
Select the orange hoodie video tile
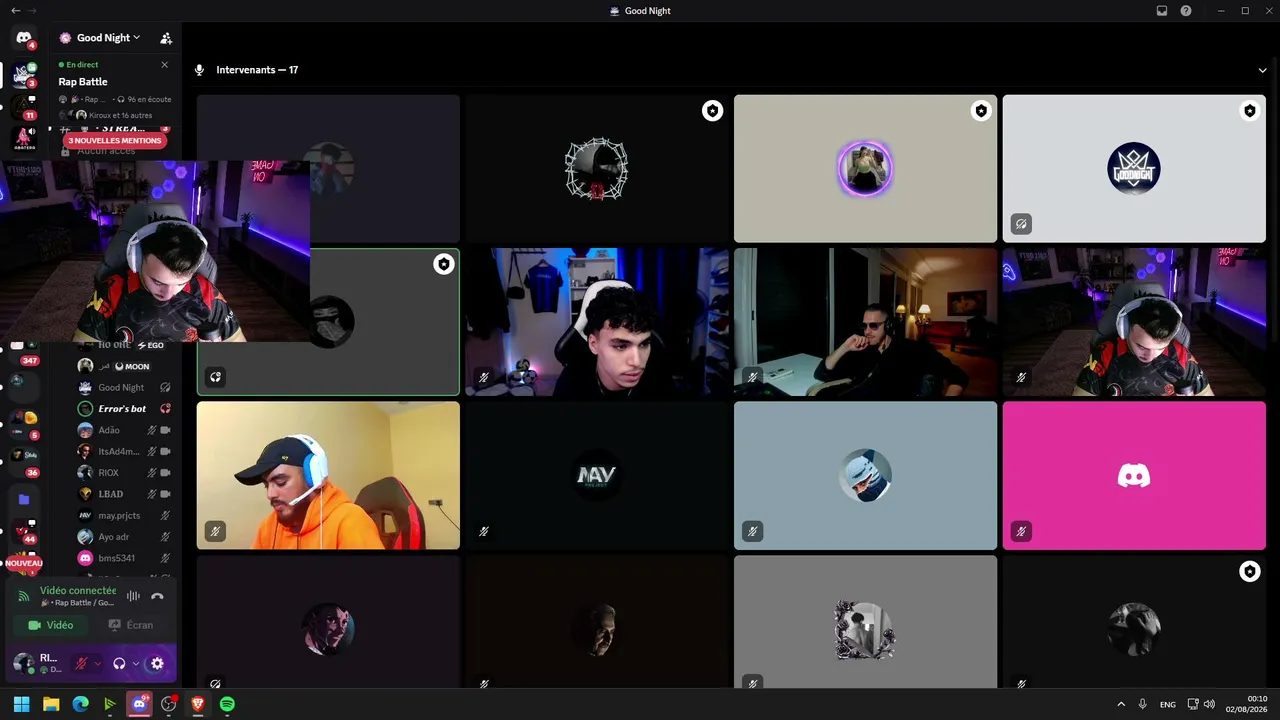pos(328,475)
